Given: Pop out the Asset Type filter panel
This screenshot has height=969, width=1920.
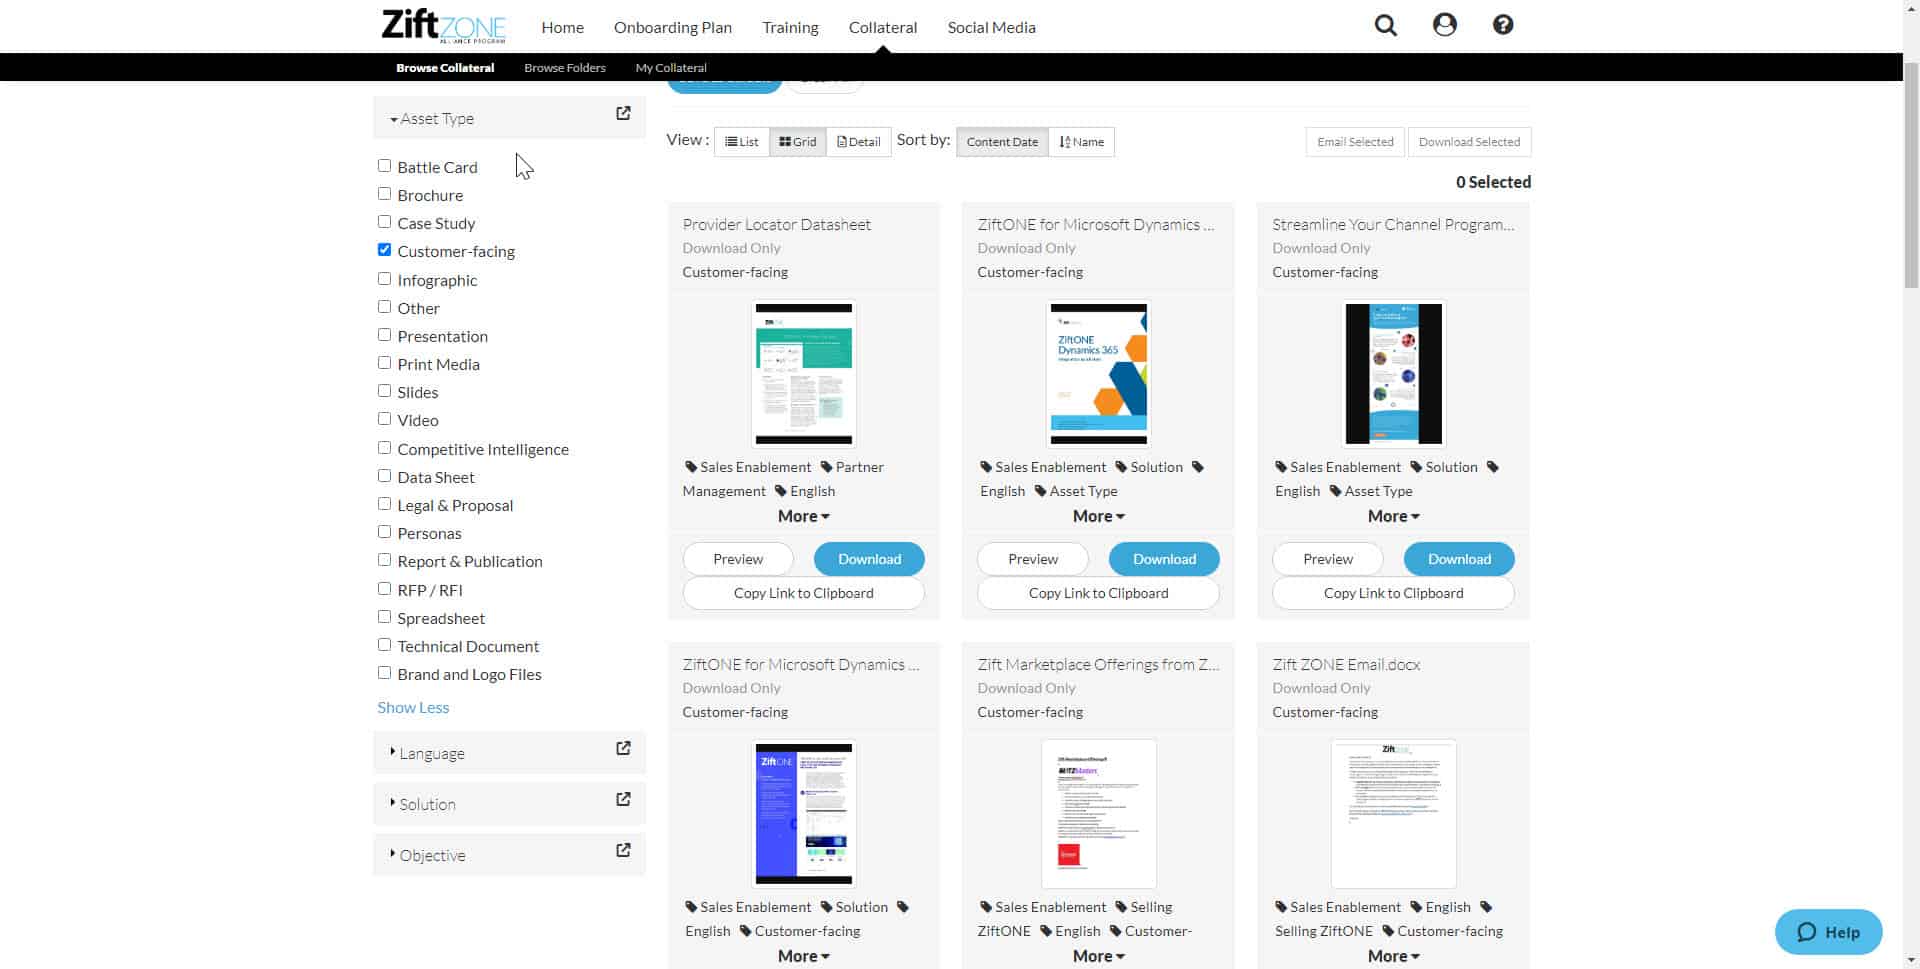Looking at the screenshot, I should 623,114.
